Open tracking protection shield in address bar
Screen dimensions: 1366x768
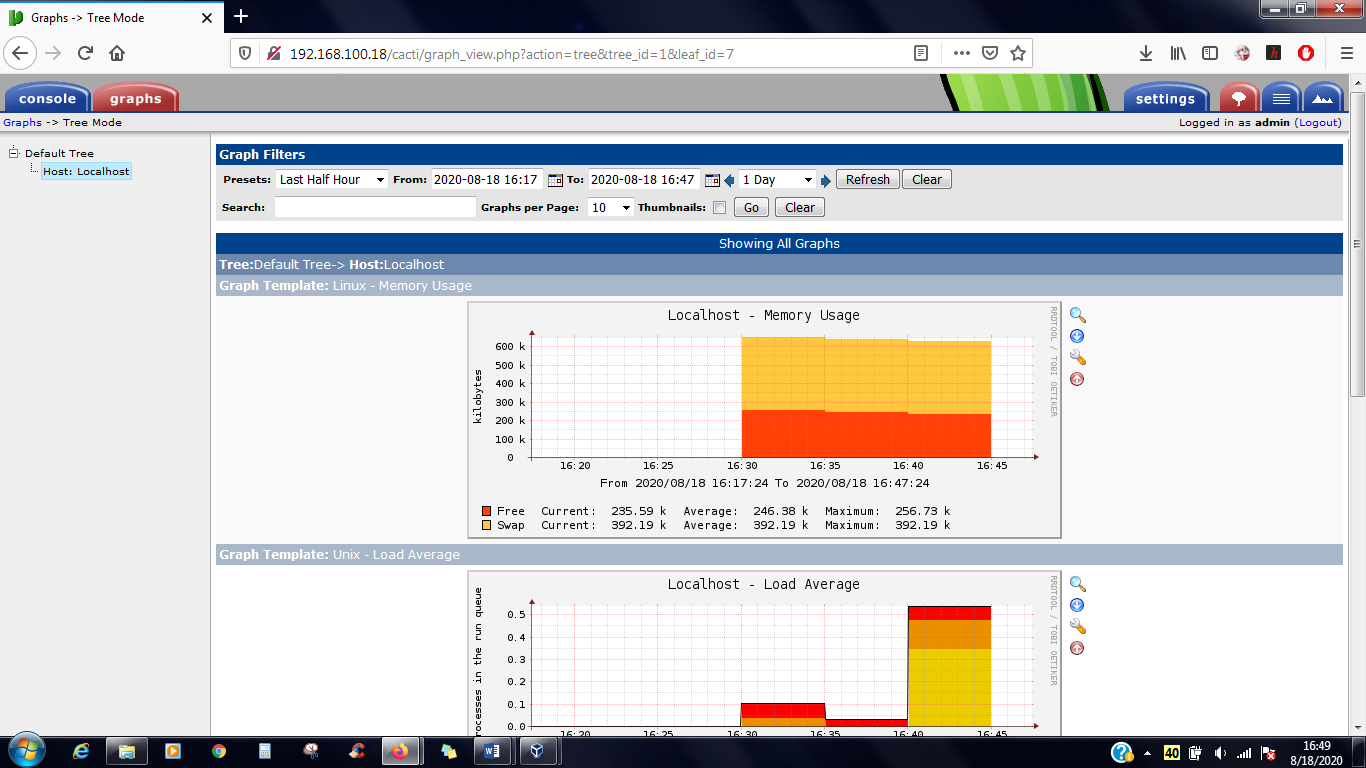click(x=245, y=53)
